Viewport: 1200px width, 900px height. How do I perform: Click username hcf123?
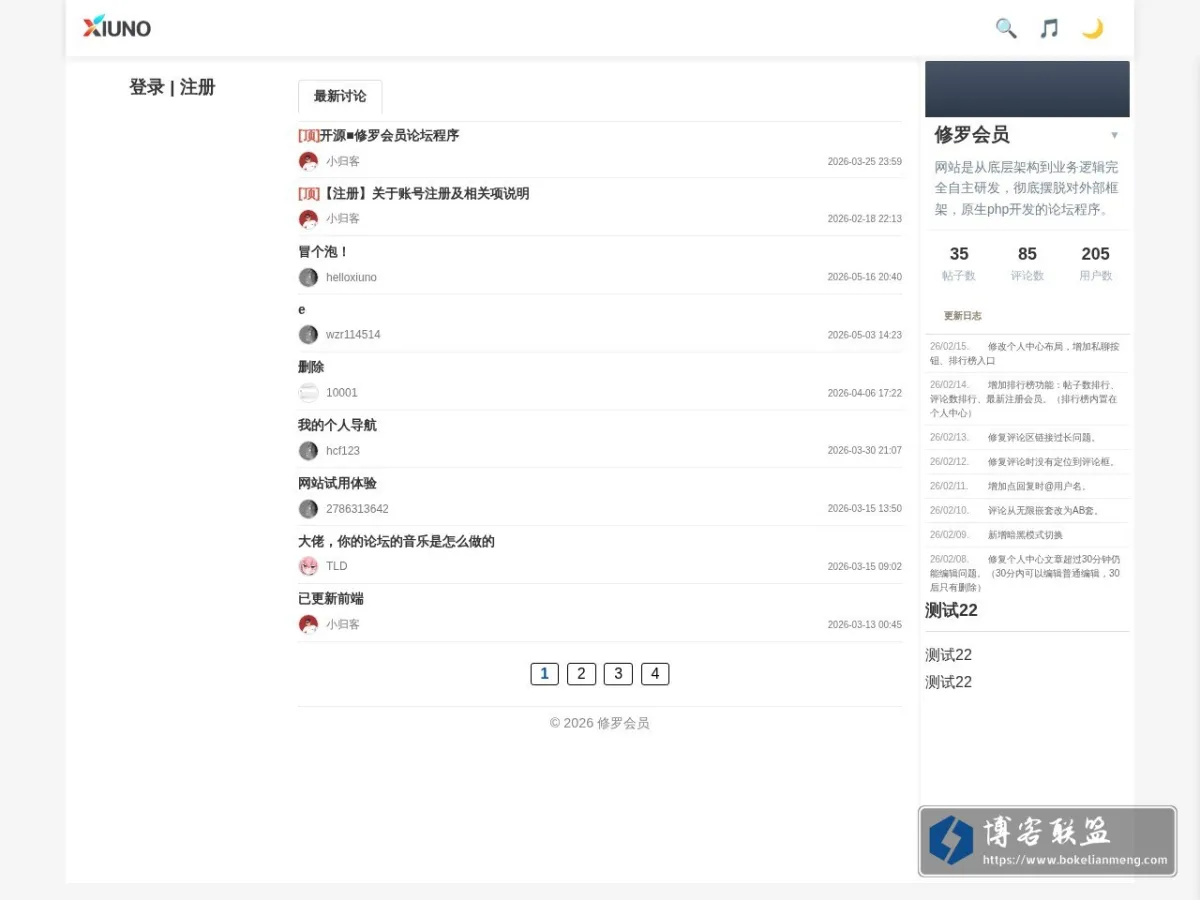click(343, 450)
